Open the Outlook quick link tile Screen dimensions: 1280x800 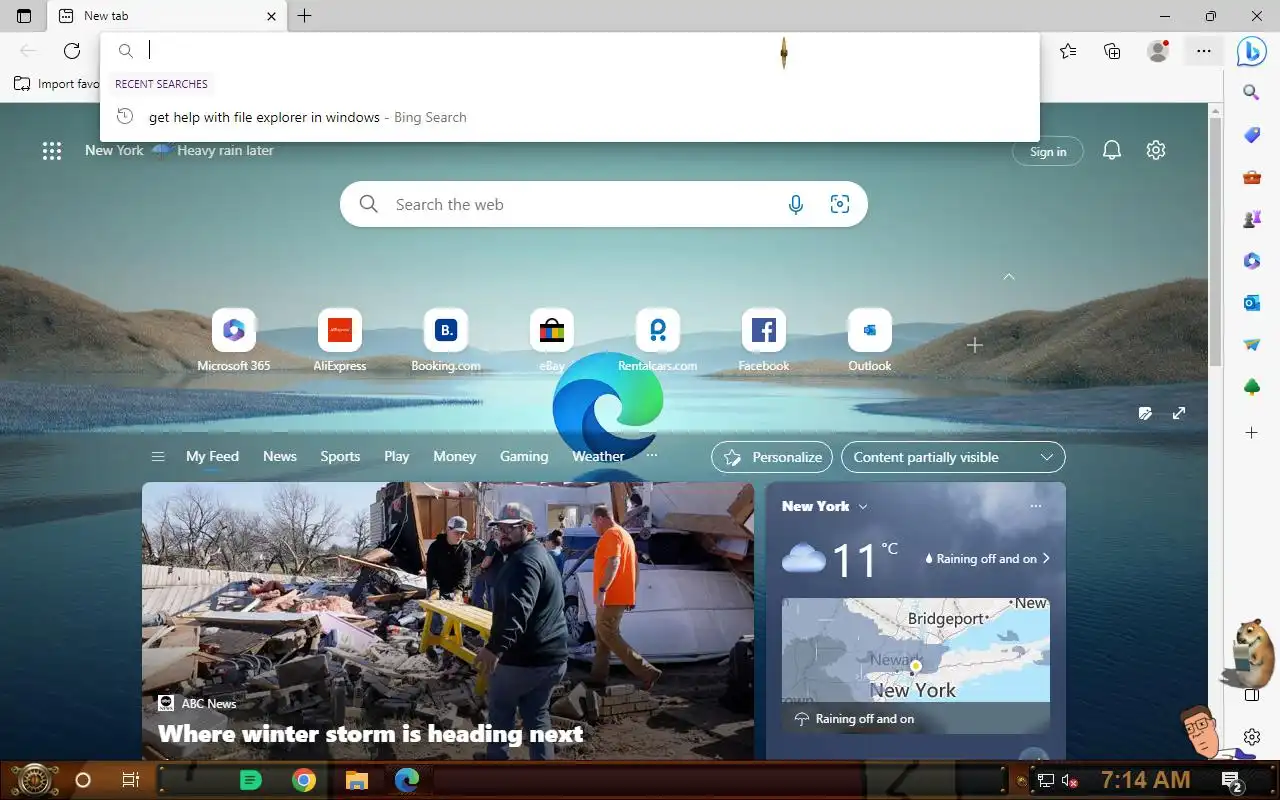click(870, 340)
